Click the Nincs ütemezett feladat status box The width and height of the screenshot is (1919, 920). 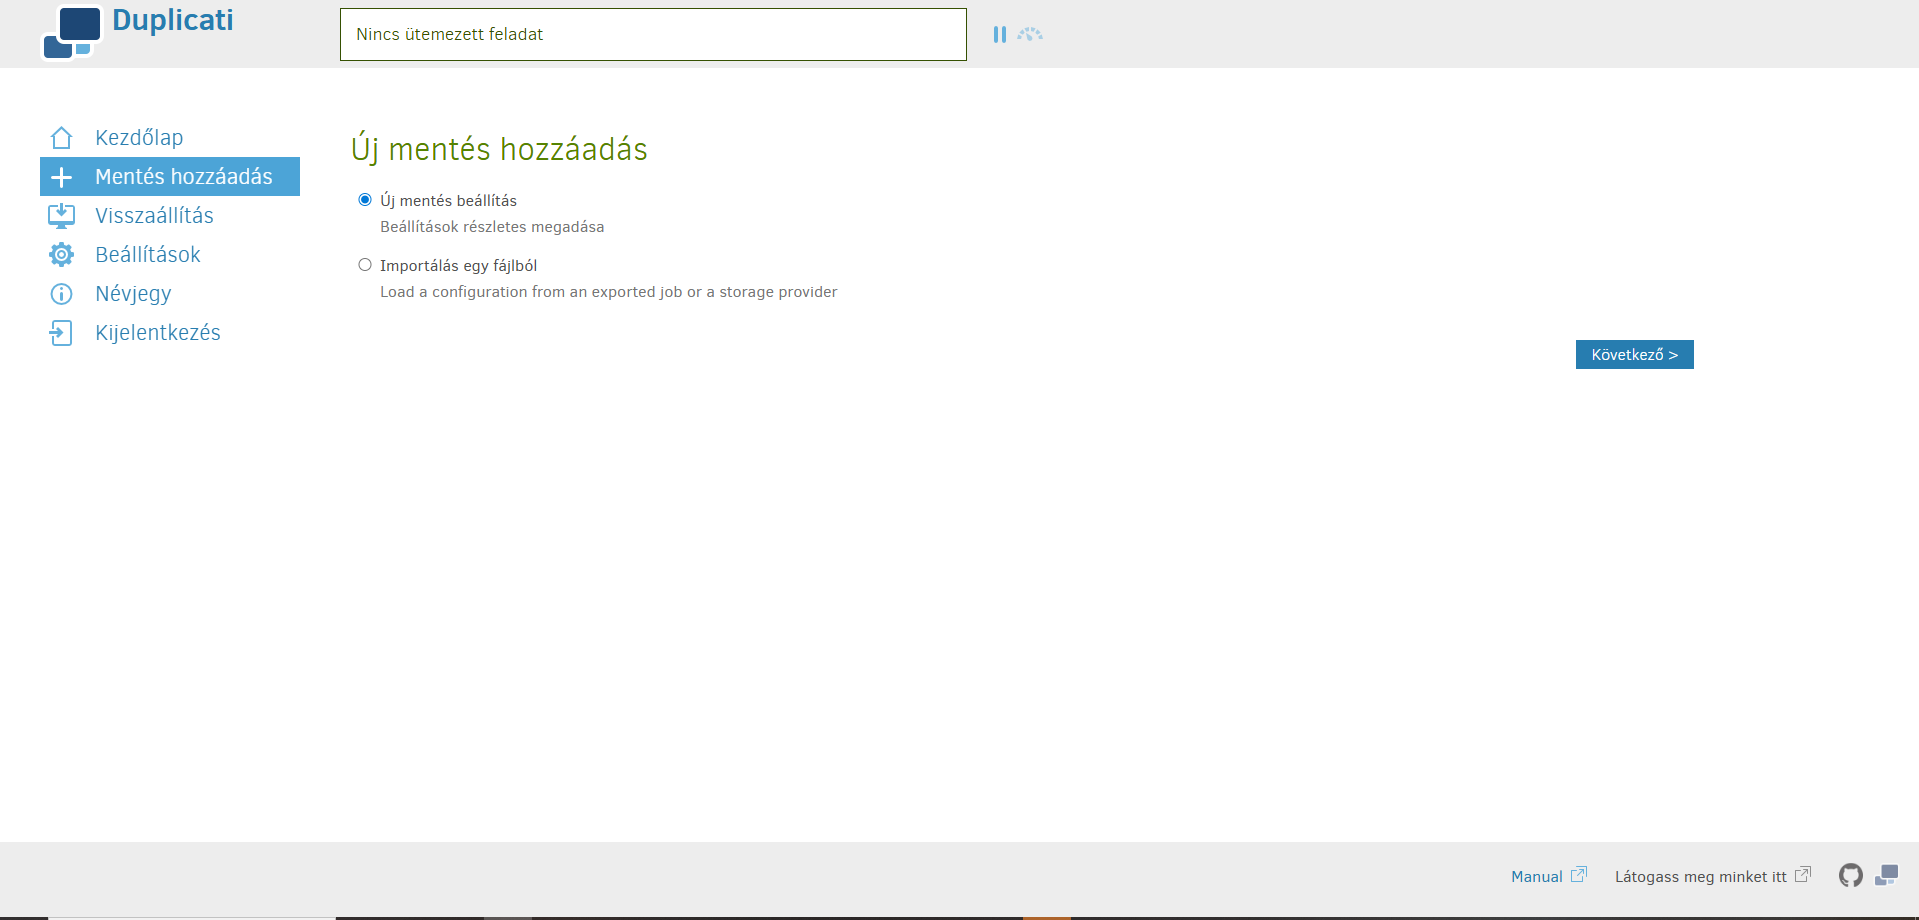[653, 35]
